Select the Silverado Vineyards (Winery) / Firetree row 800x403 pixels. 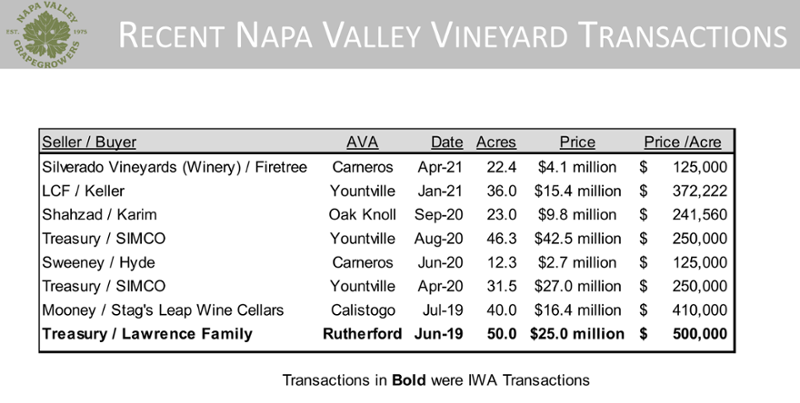(386, 167)
